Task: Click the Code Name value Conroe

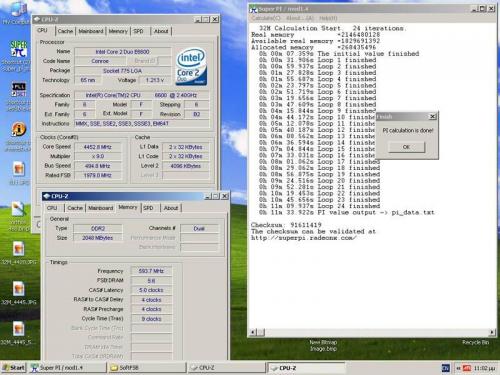Action: point(100,61)
